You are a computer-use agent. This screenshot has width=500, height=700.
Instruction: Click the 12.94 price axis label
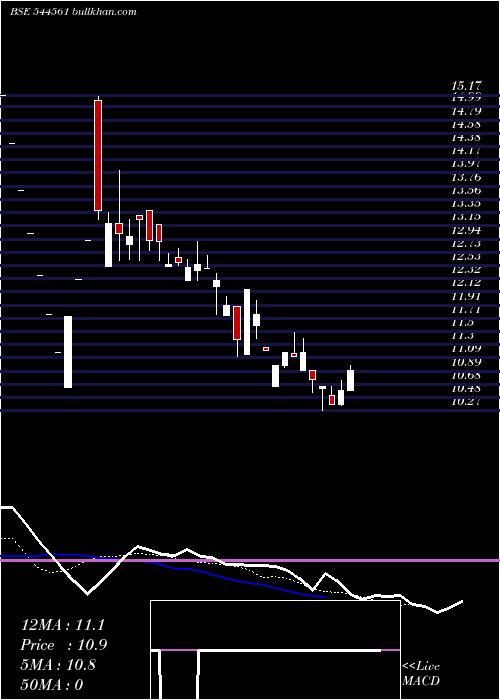[466, 230]
